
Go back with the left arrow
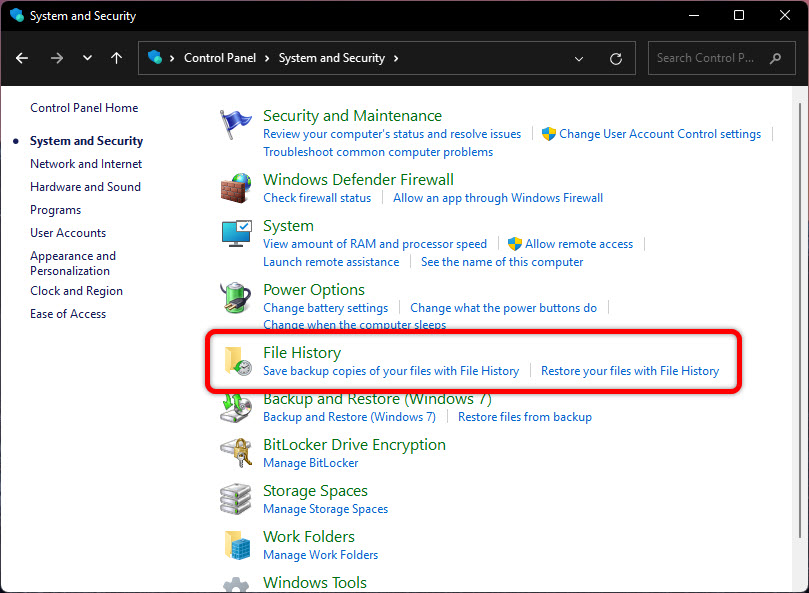point(22,58)
